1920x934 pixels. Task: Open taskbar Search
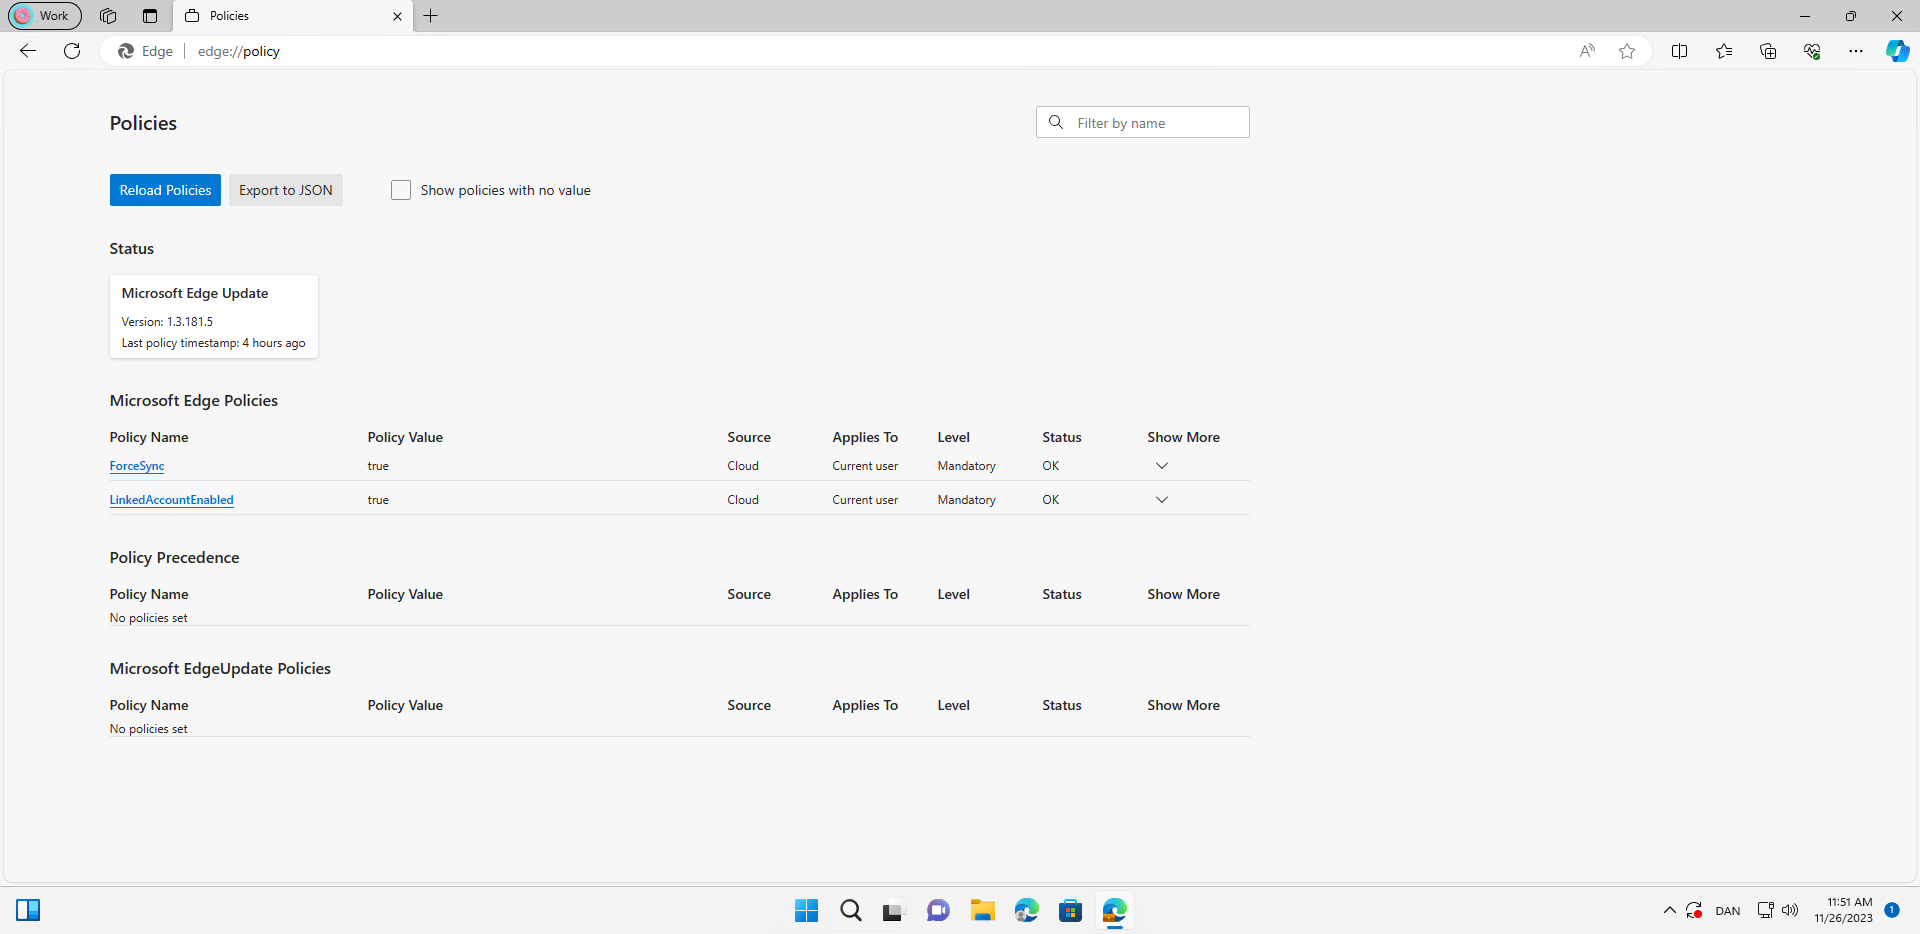(x=851, y=910)
